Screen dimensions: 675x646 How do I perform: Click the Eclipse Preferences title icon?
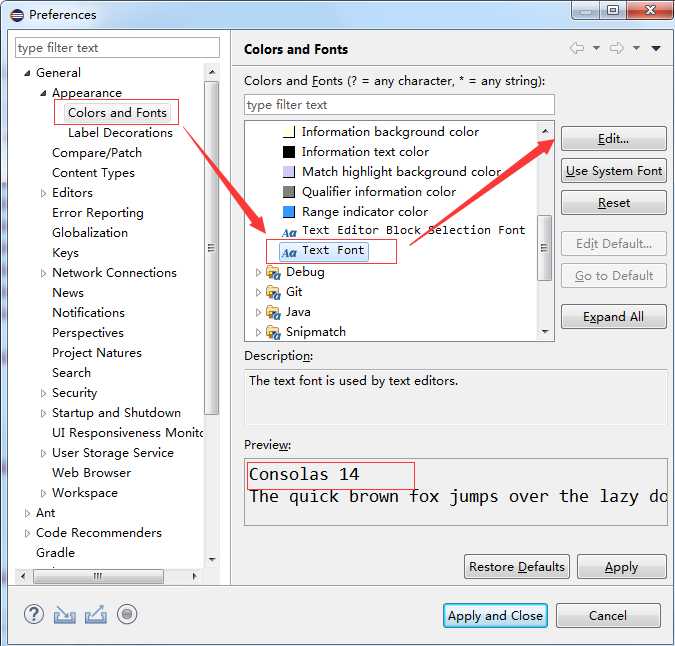coord(17,15)
